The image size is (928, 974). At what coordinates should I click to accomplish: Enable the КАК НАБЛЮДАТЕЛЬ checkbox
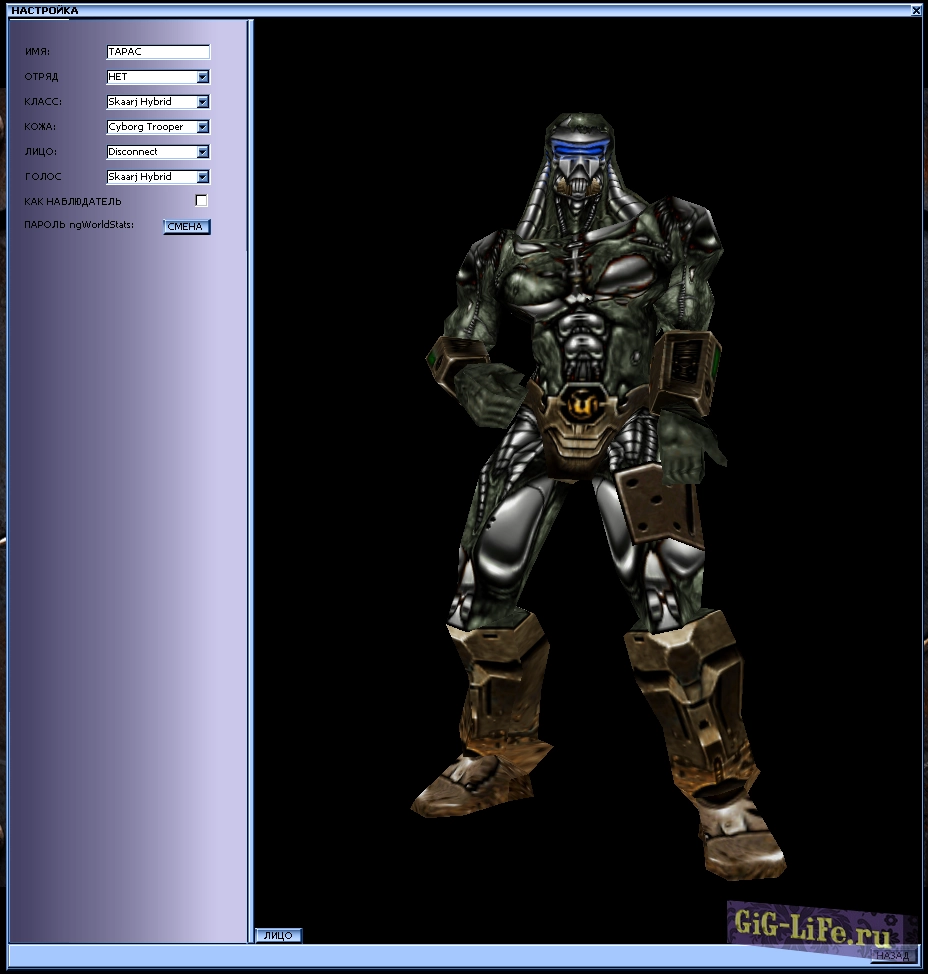point(201,201)
